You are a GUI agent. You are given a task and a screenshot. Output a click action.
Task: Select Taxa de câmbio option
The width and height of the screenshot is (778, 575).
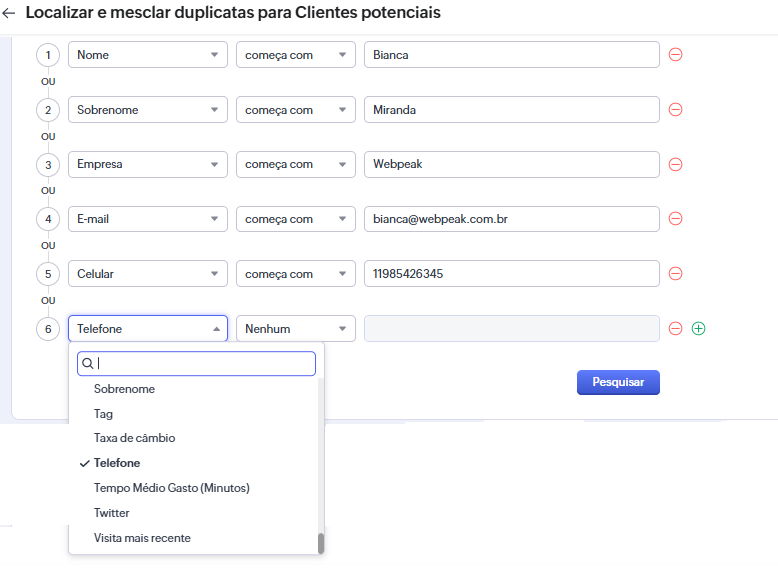134,438
